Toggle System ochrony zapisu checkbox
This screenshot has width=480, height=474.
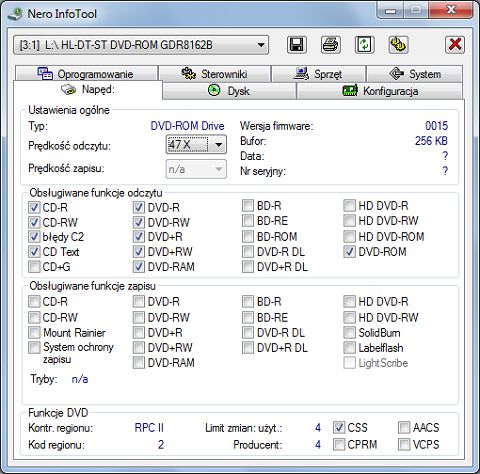click(x=34, y=348)
